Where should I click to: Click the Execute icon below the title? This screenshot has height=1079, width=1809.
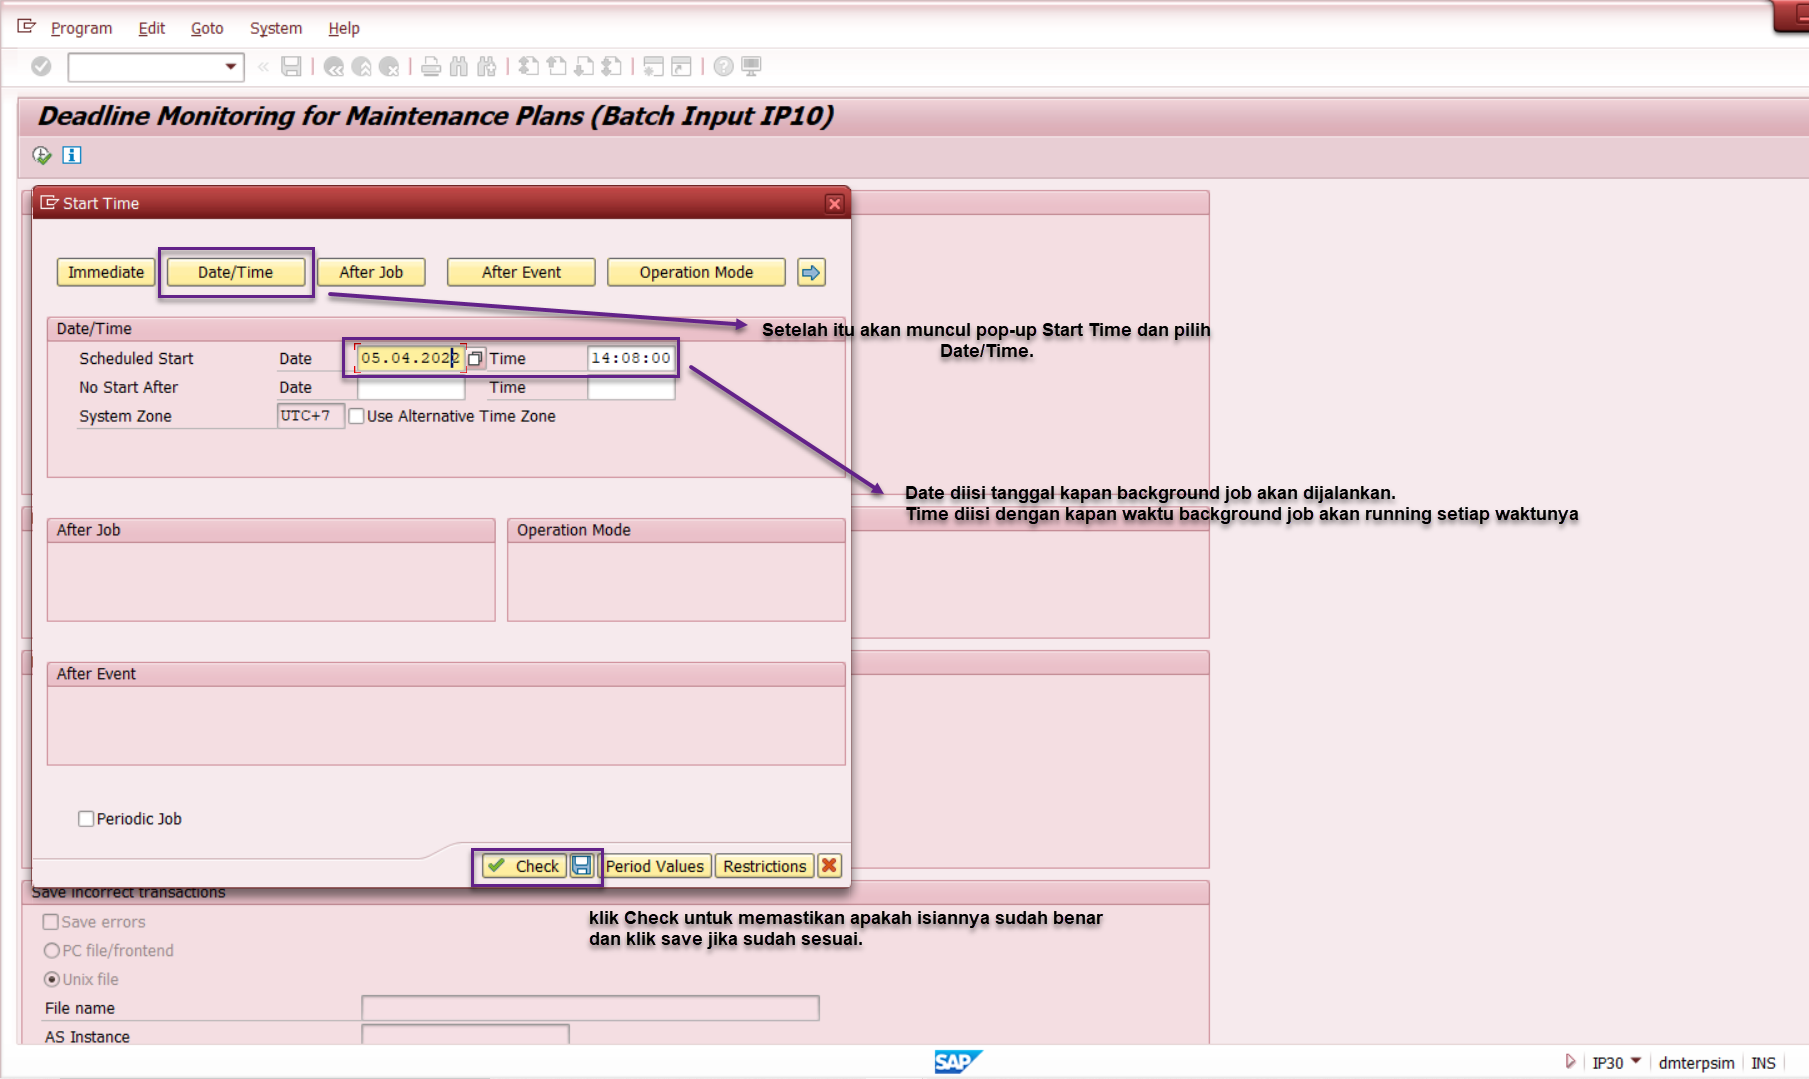coord(42,155)
